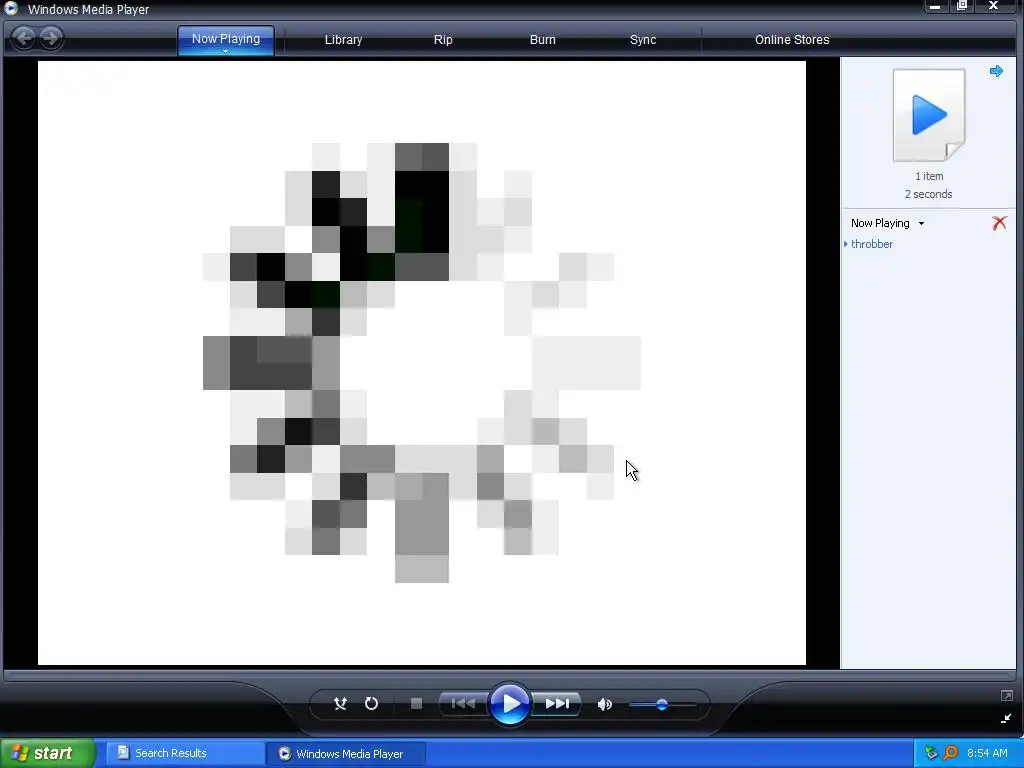Screen dimensions: 1024x768
Task: Mute the volume speaker icon
Action: point(605,704)
